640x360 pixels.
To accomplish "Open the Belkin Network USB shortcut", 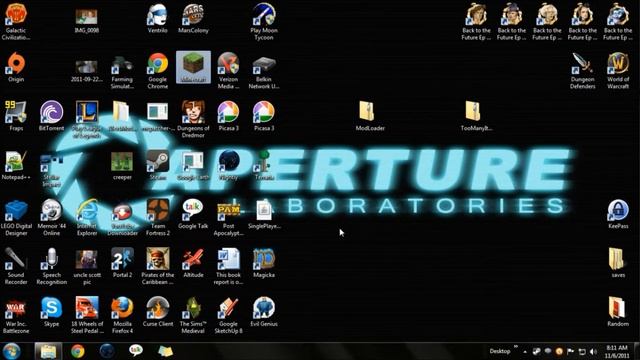I will click(x=264, y=72).
